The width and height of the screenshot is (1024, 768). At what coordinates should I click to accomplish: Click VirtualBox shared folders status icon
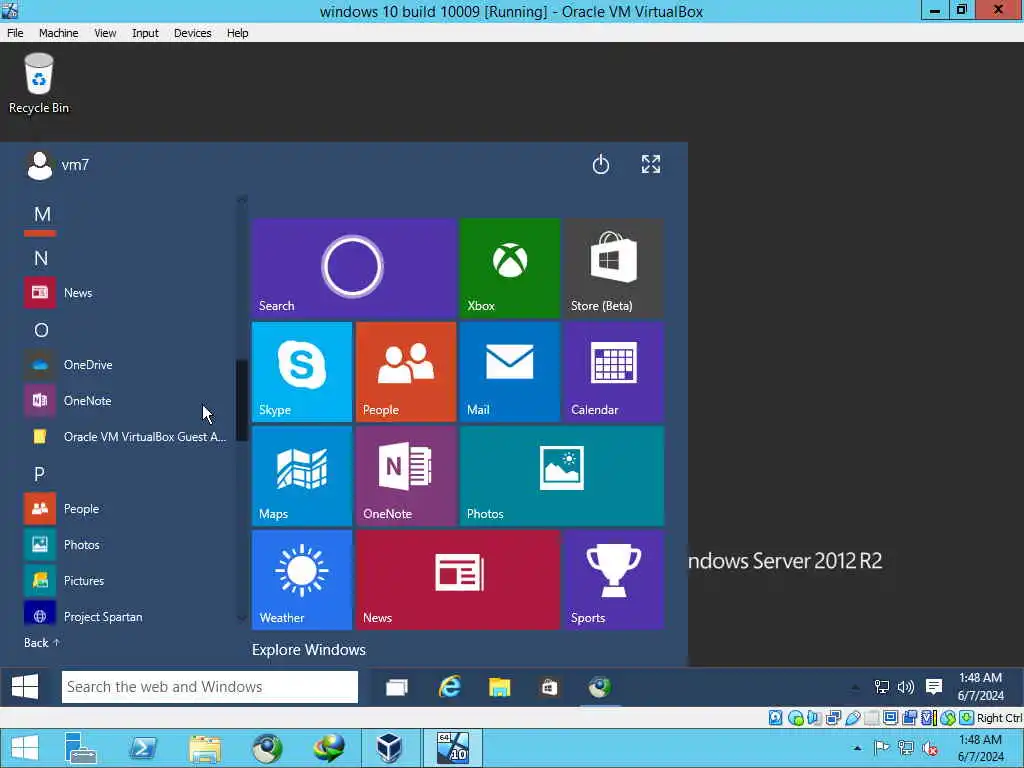tap(871, 718)
